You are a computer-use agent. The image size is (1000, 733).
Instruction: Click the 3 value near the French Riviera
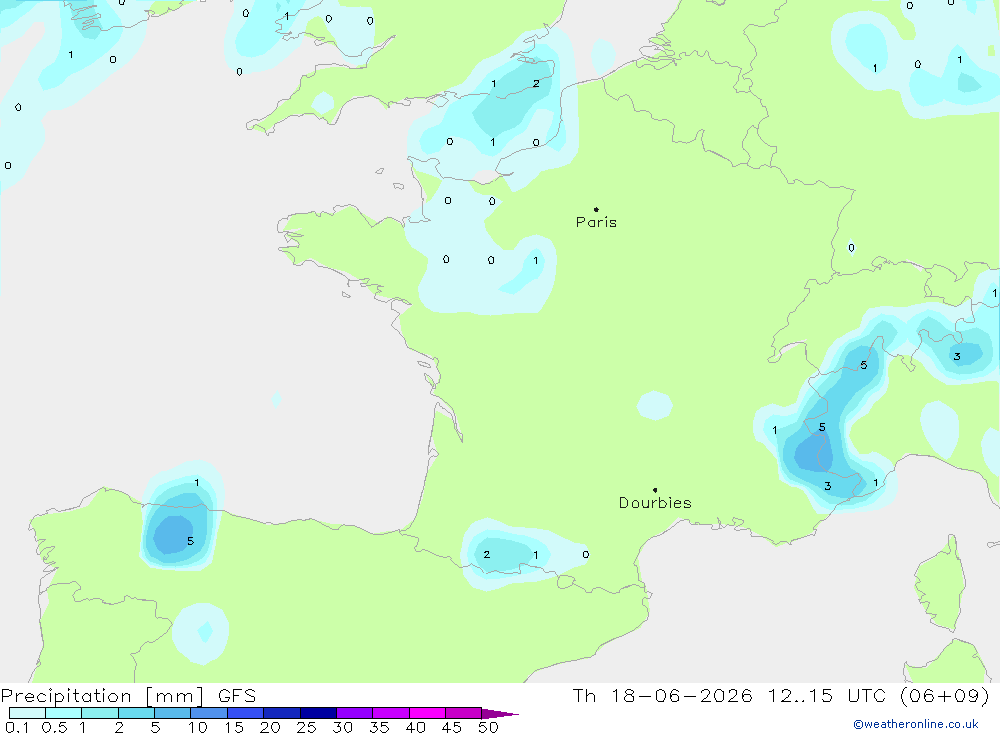point(827,486)
